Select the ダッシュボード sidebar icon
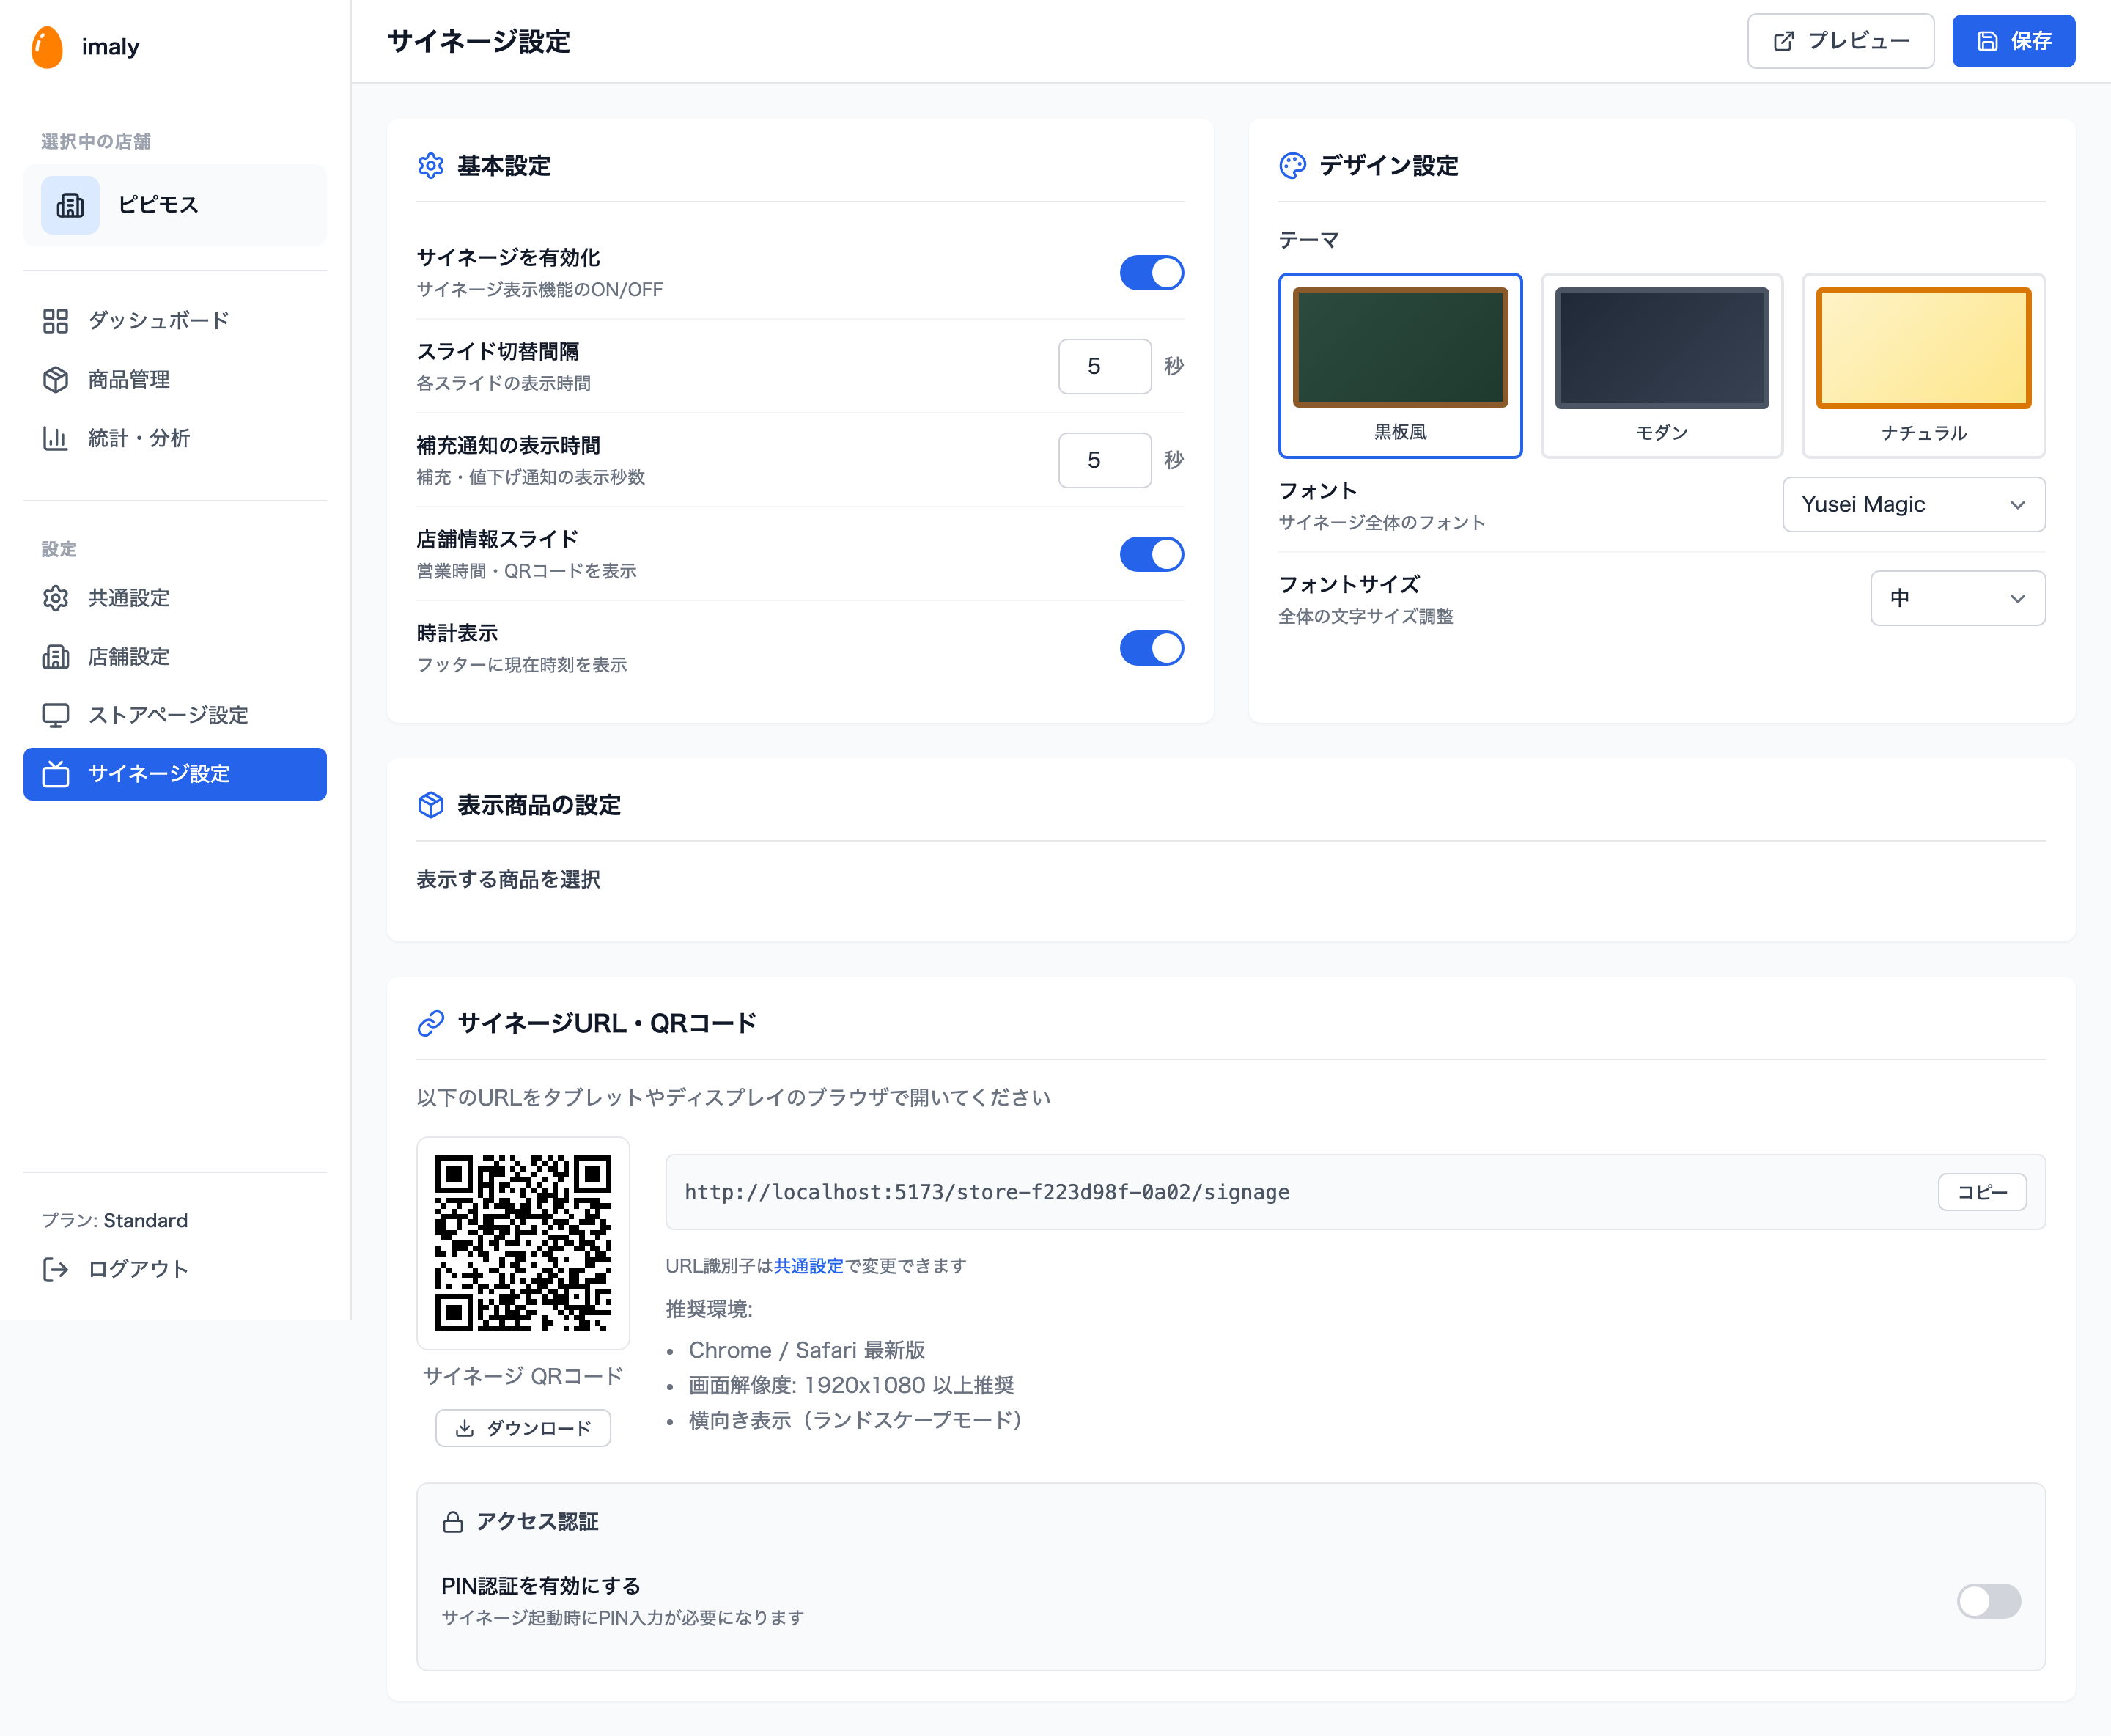Screen dimensions: 2111x1736 click(x=56, y=321)
